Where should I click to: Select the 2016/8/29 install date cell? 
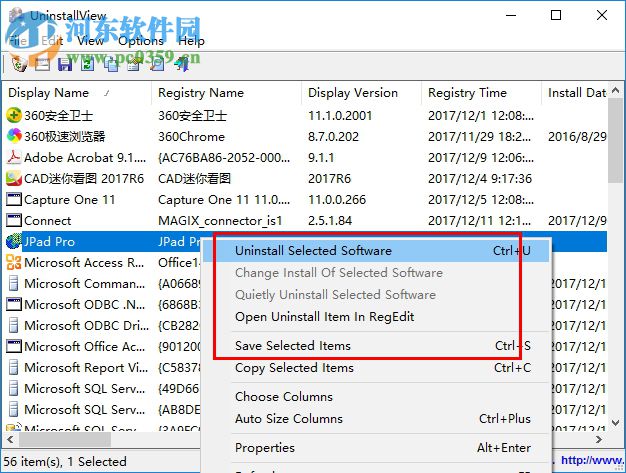(577, 137)
